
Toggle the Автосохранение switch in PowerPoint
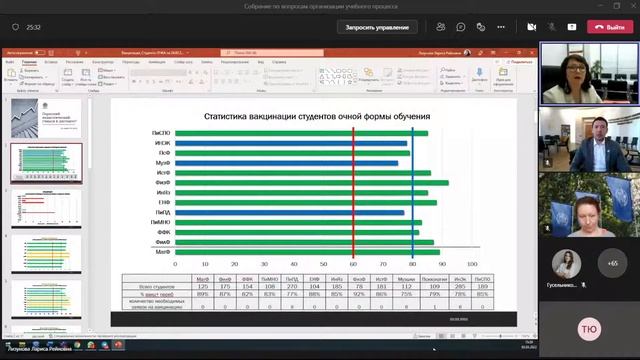tap(40, 53)
